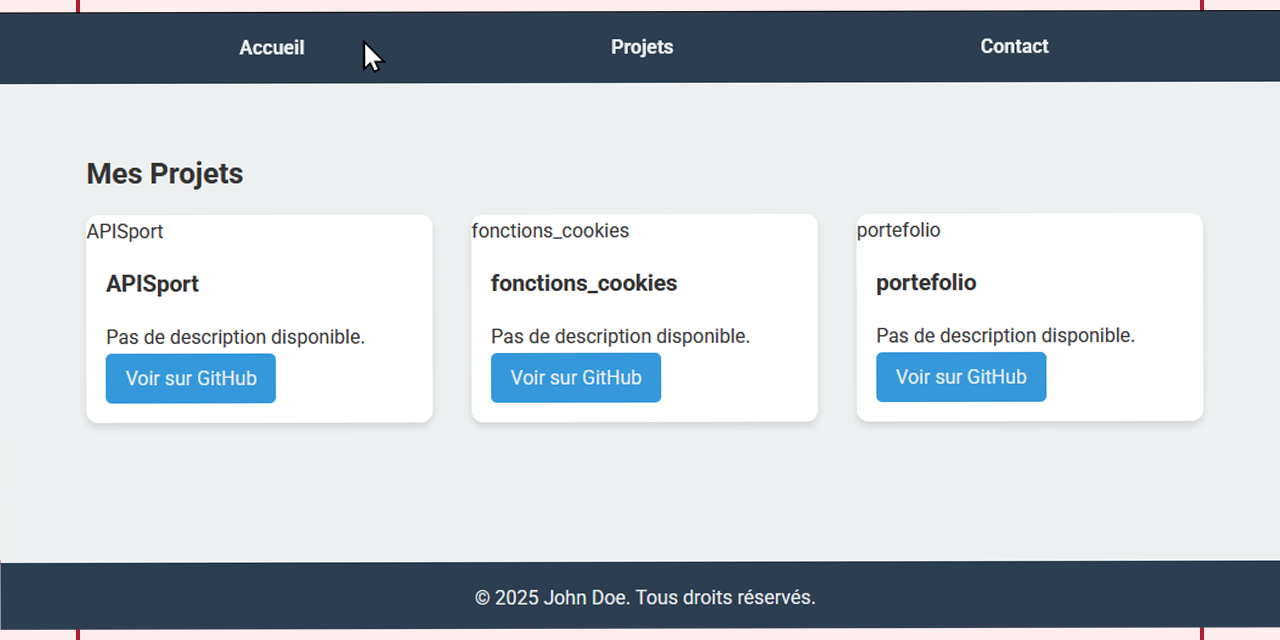Click Voir sur GitHub on portefolio card
The width and height of the screenshot is (1280, 640).
(961, 376)
